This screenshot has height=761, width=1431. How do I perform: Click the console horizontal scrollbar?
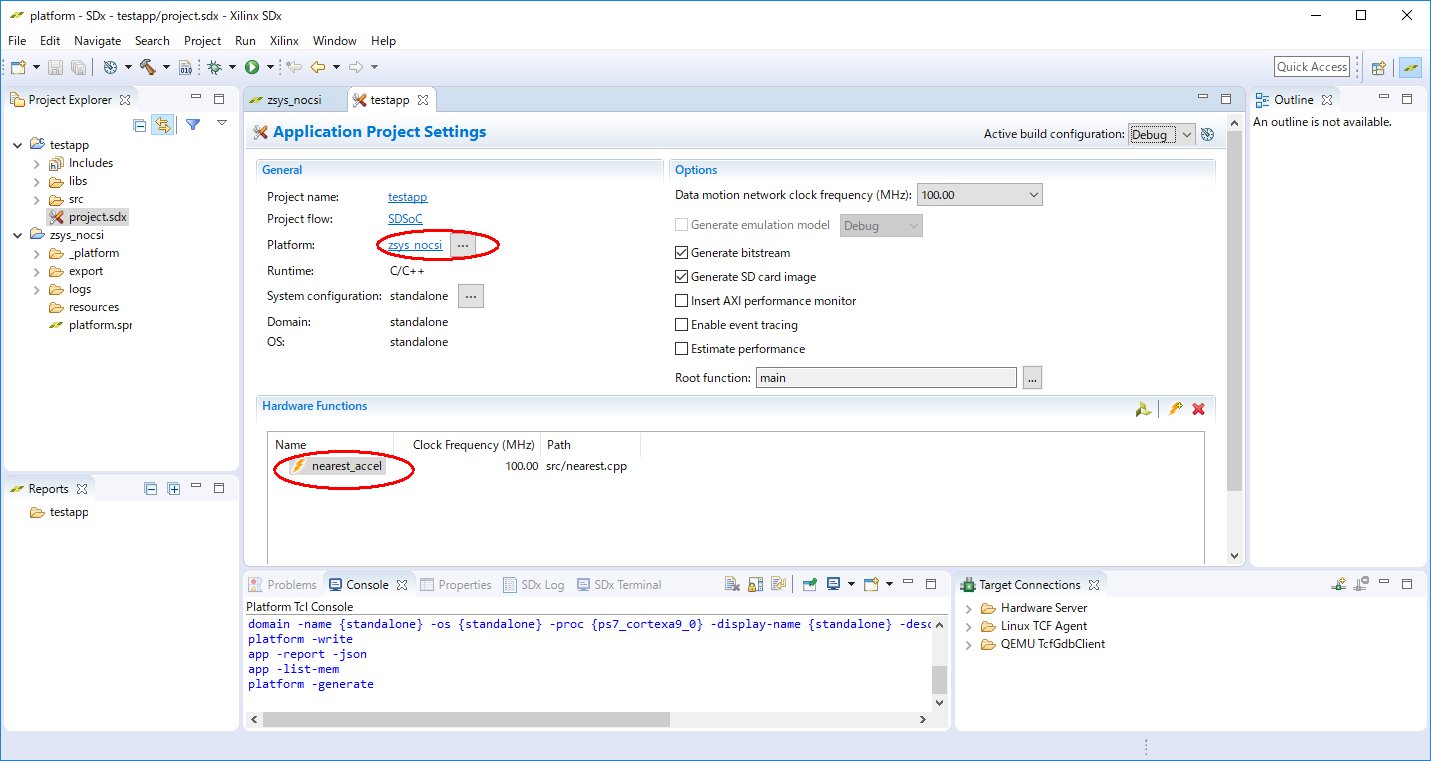coord(466,719)
